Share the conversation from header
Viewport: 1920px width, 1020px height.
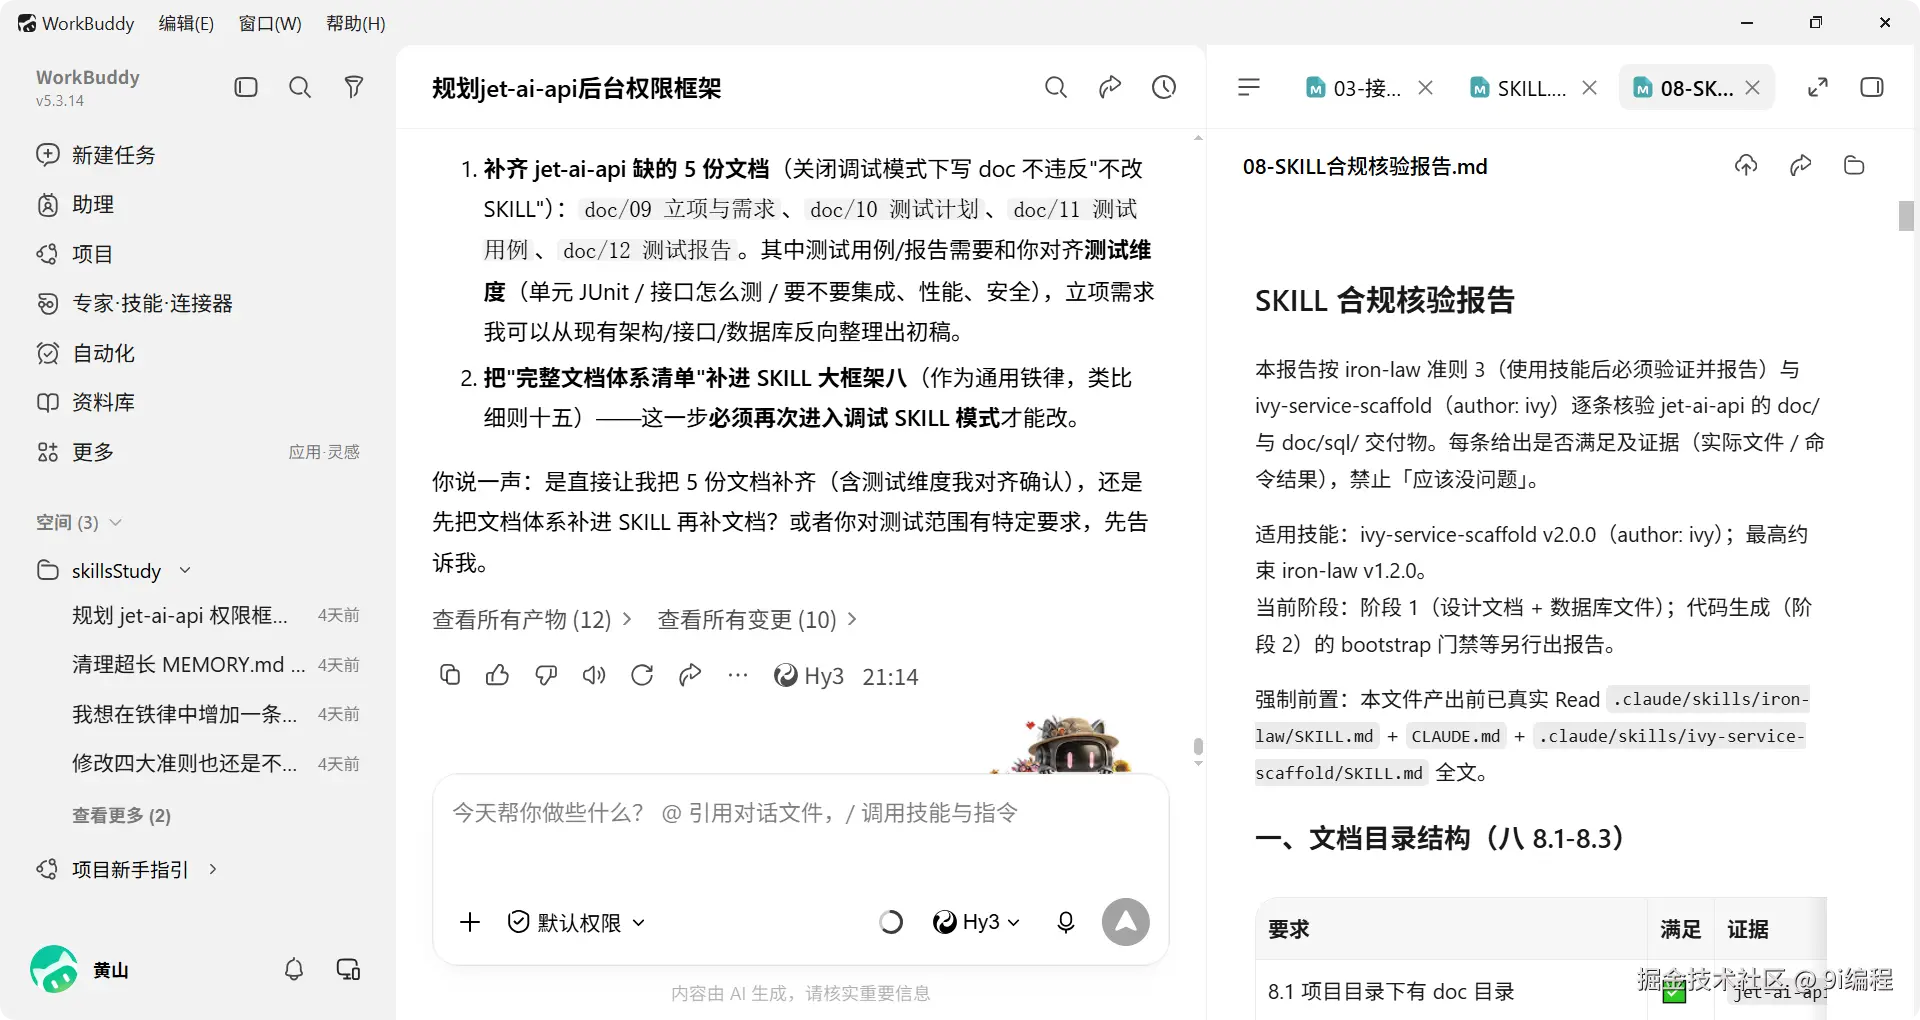(1110, 88)
